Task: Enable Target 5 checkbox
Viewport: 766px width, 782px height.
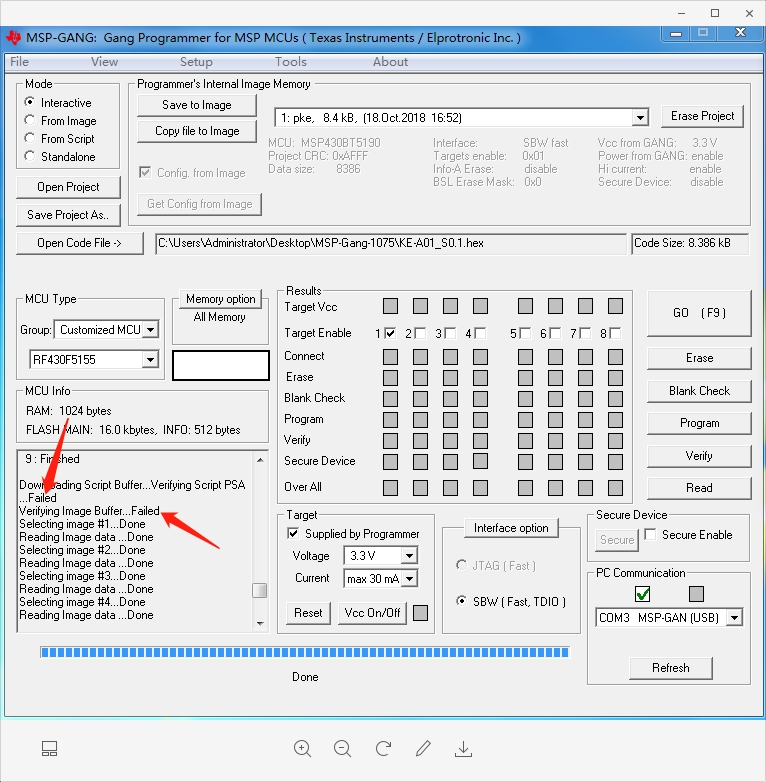Action: click(x=525, y=333)
